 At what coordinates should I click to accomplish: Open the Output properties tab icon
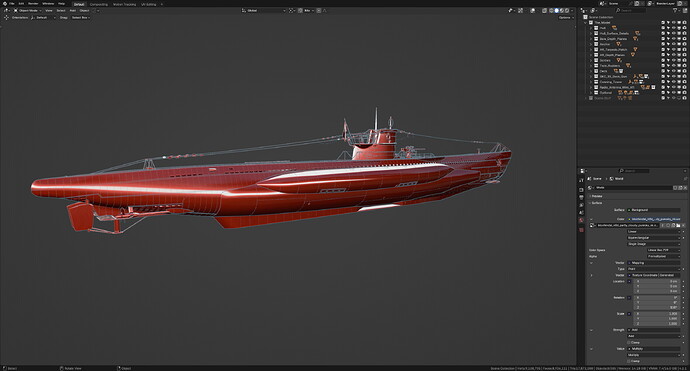[x=581, y=197]
